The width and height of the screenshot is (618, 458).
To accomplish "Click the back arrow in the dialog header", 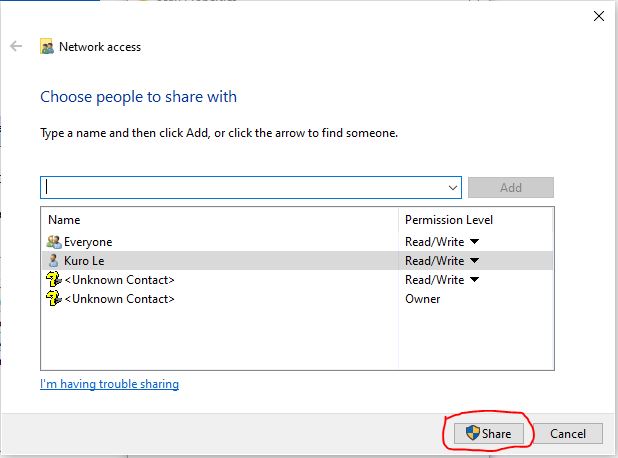I will coord(16,46).
